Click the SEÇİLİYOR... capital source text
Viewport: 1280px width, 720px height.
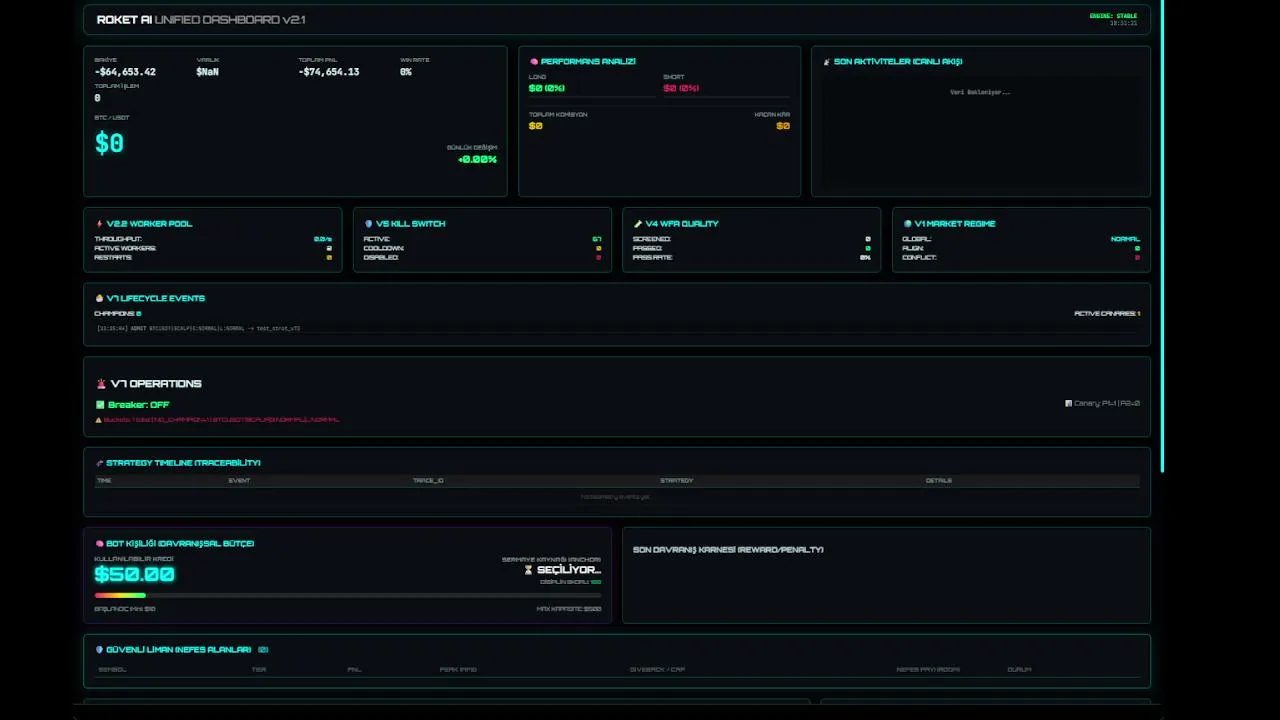569,570
